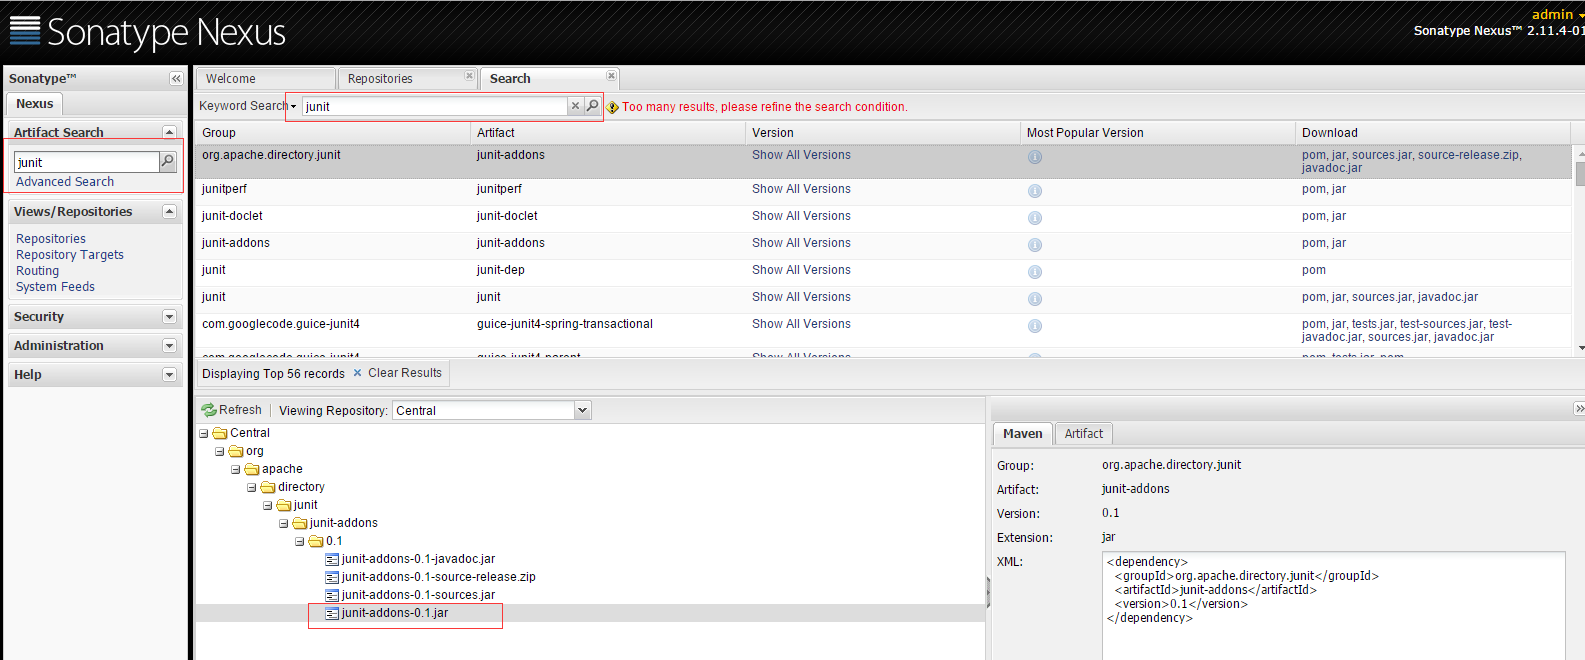Click the Sonatype Nexus logo
This screenshot has height=660, width=1585.
tap(147, 32)
